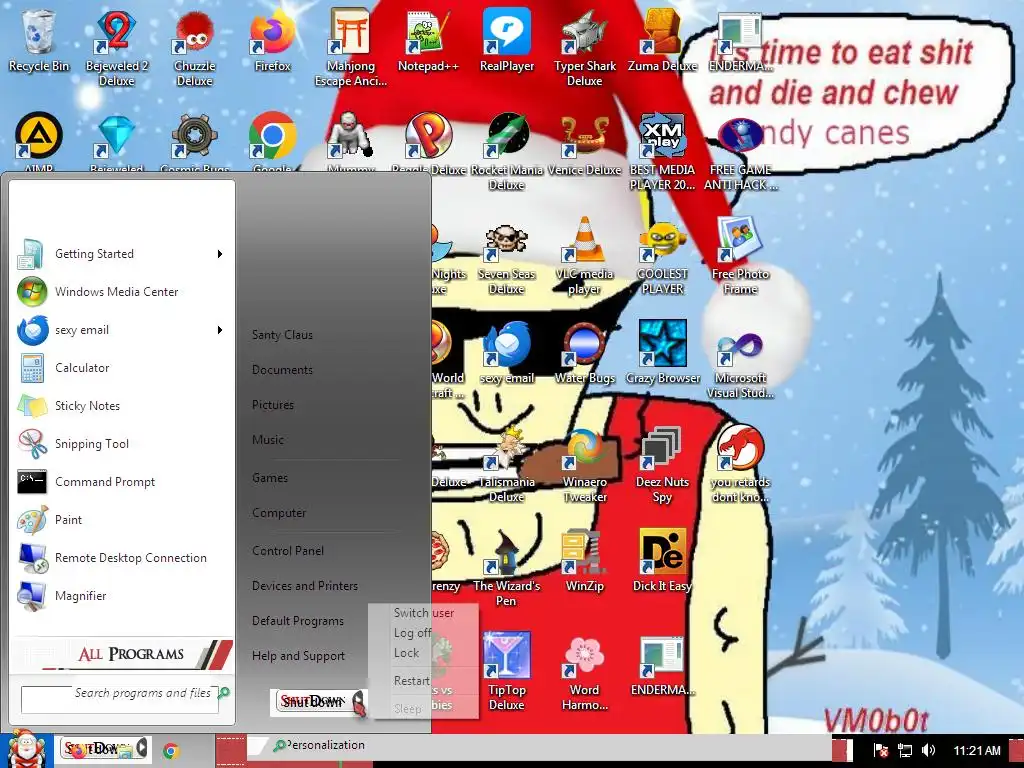Image resolution: width=1024 pixels, height=768 pixels.
Task: Open Mahjong Escape Ancient shortcut
Action: pyautogui.click(x=351, y=47)
